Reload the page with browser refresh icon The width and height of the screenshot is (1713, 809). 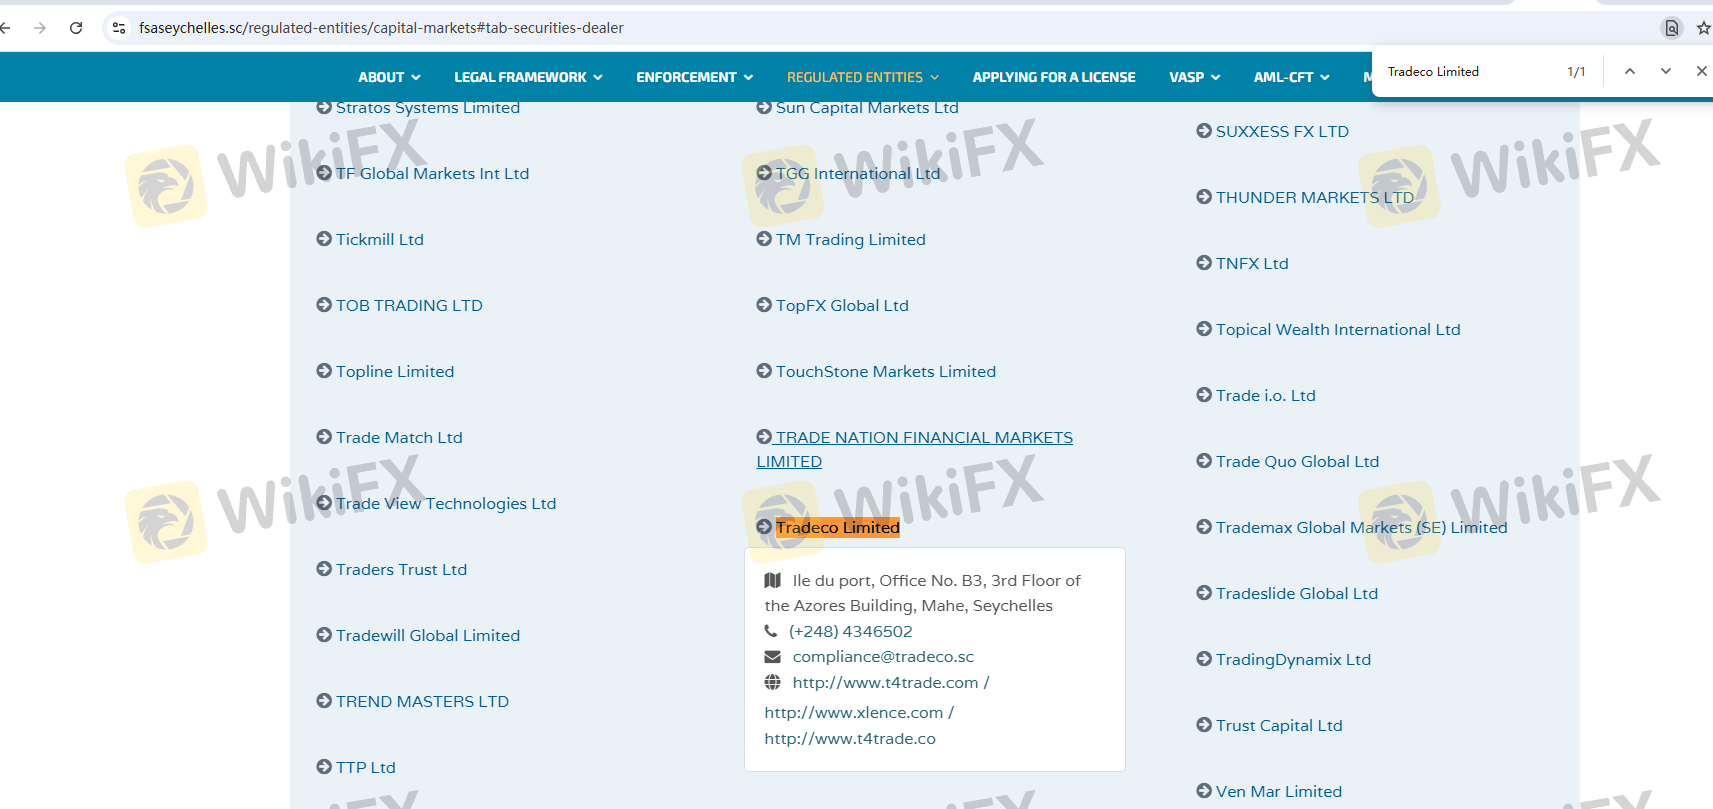click(x=76, y=28)
